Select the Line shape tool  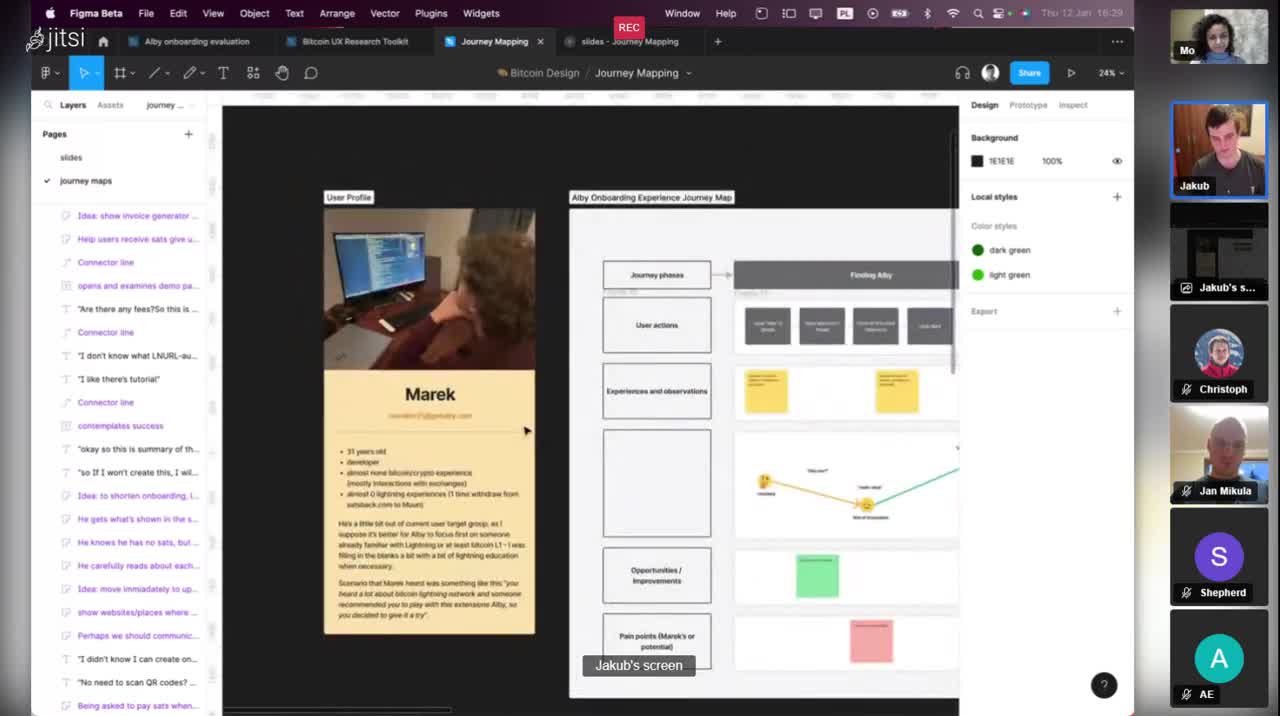tap(154, 73)
